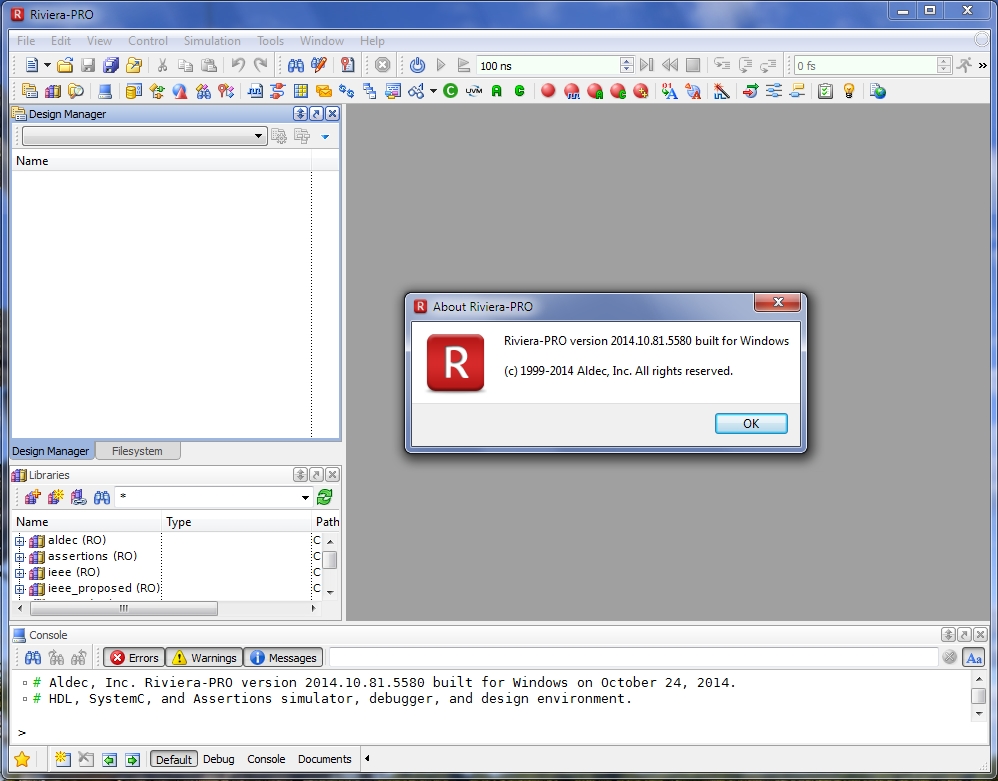Expand the ieee (RO) library node
998x781 pixels.
pos(20,573)
